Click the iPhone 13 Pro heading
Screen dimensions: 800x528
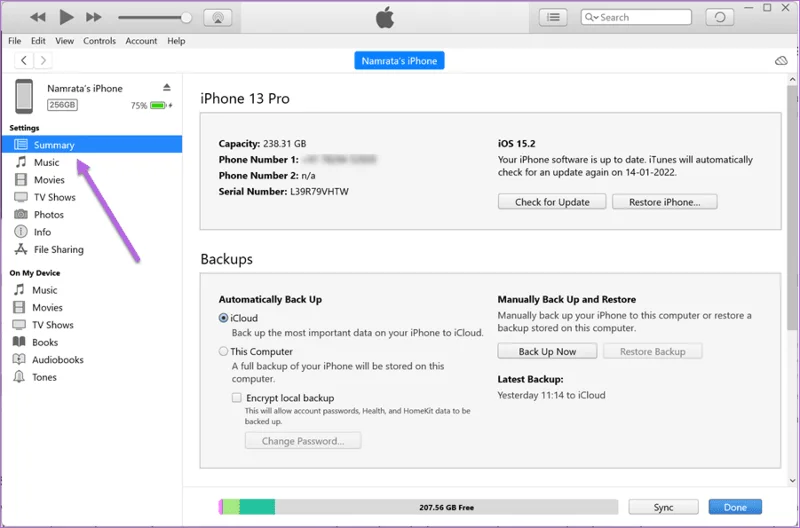point(245,98)
